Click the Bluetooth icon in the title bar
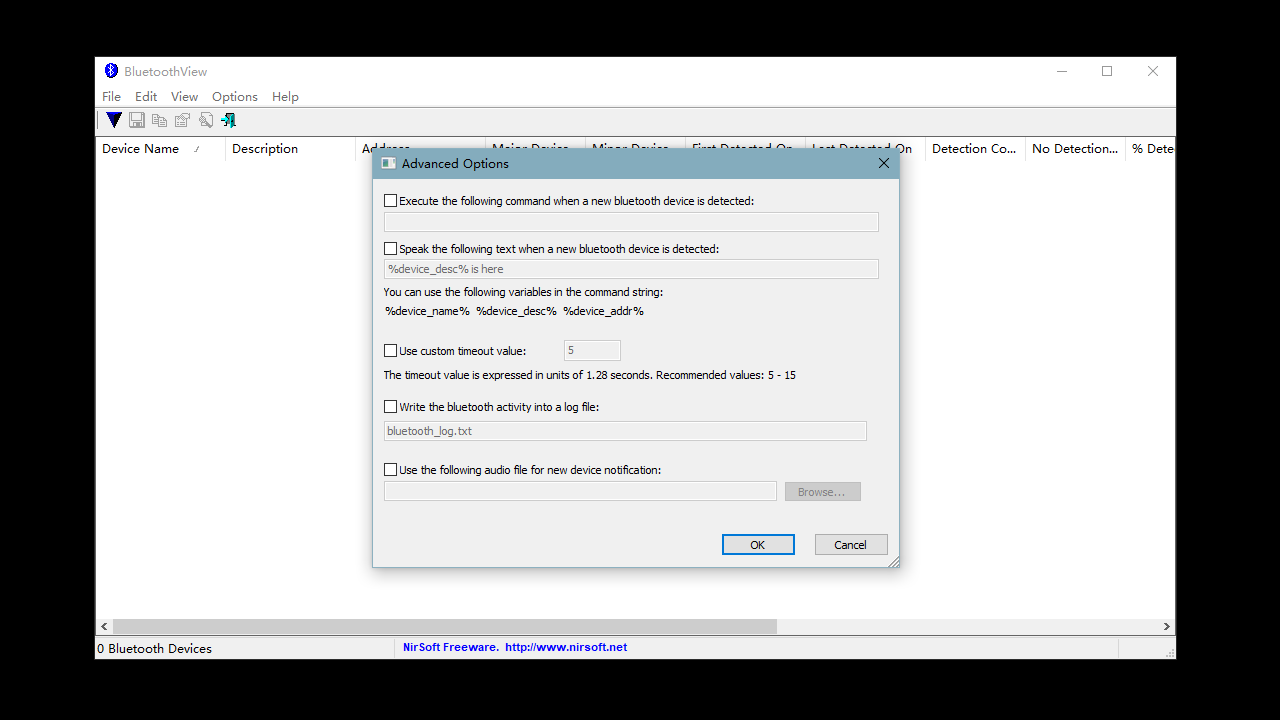The width and height of the screenshot is (1280, 720). (111, 71)
